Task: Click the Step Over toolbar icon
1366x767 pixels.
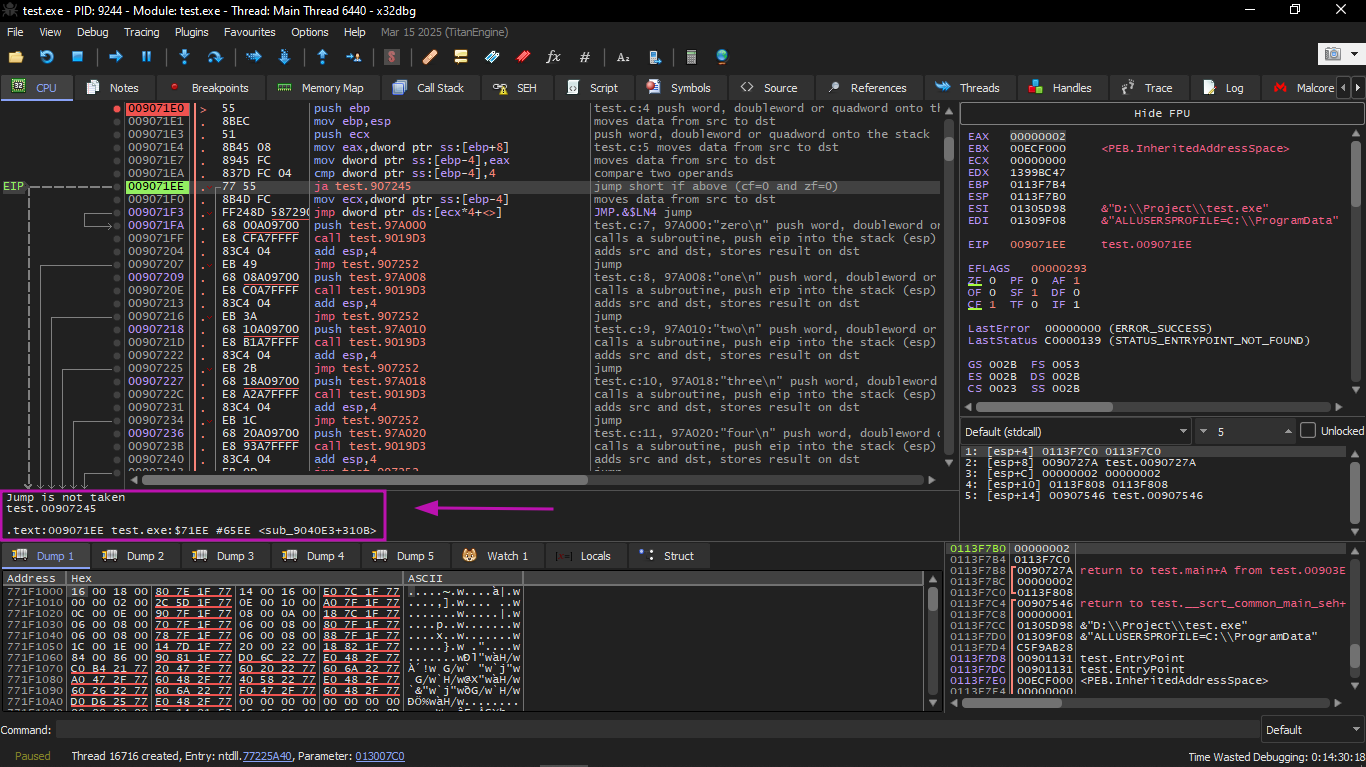Action: click(x=214, y=57)
